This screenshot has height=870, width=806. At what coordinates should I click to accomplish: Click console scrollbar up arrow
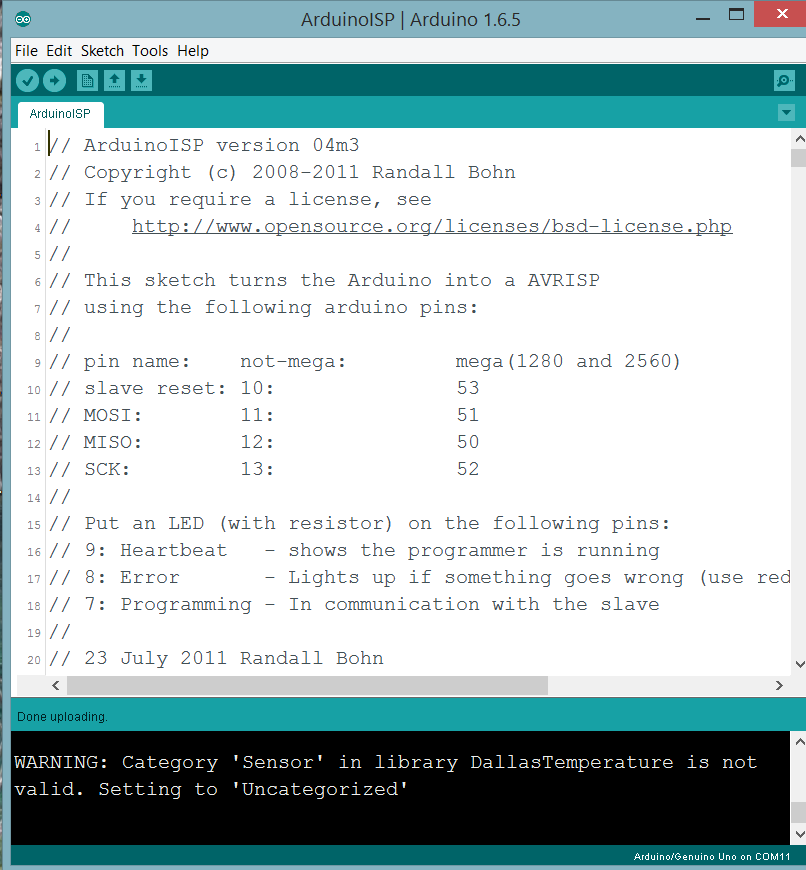pyautogui.click(x=799, y=742)
